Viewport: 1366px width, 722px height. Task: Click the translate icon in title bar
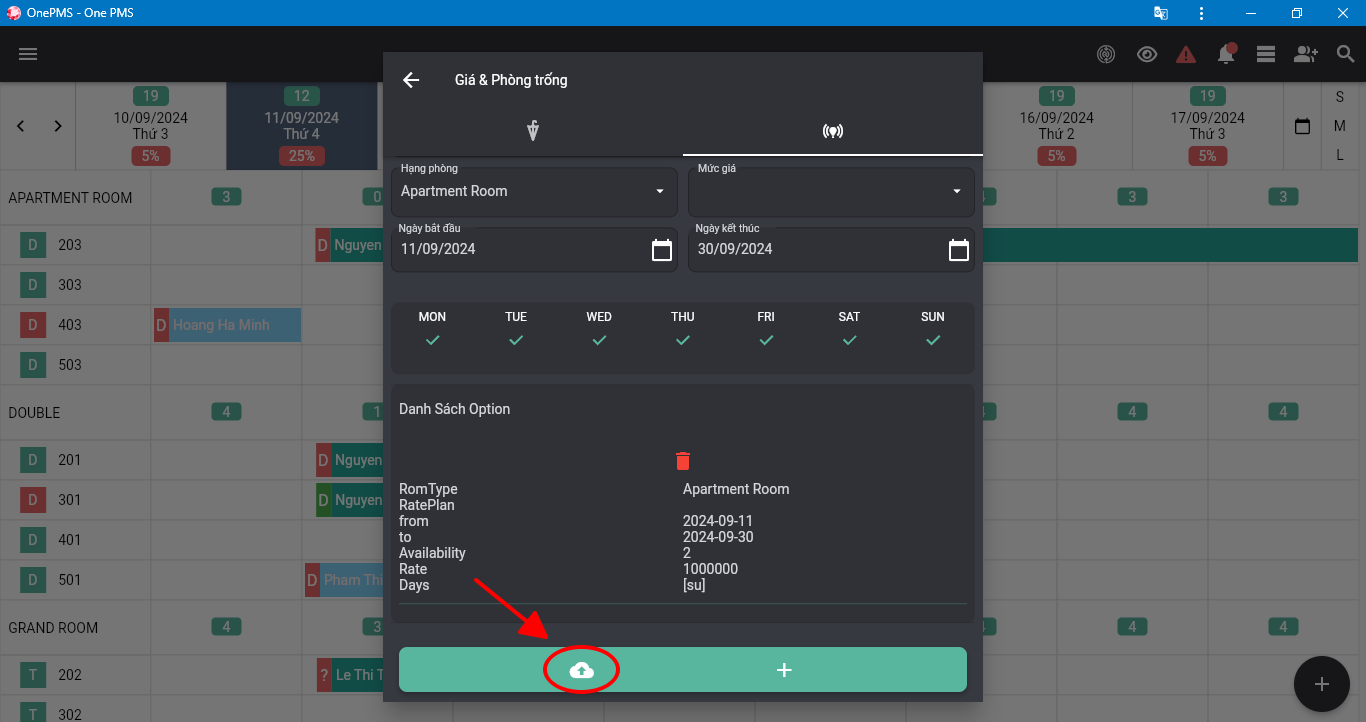1161,13
